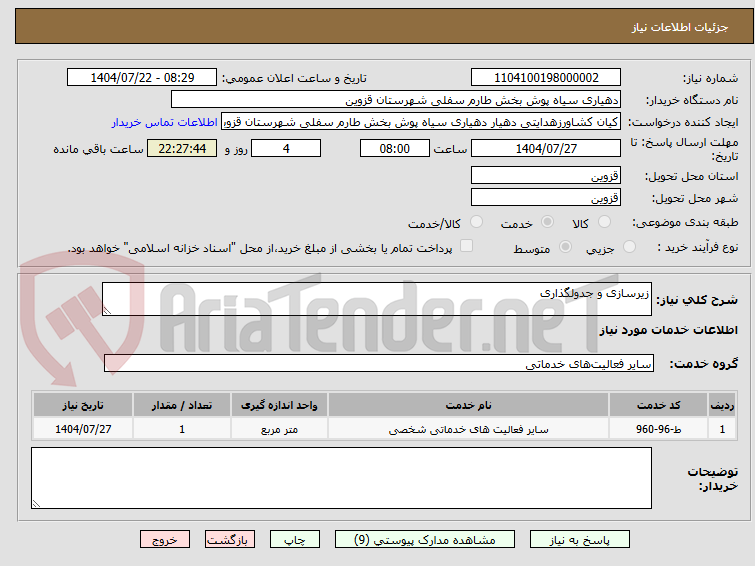Click the خروج exit button
The image size is (755, 566).
click(x=165, y=540)
